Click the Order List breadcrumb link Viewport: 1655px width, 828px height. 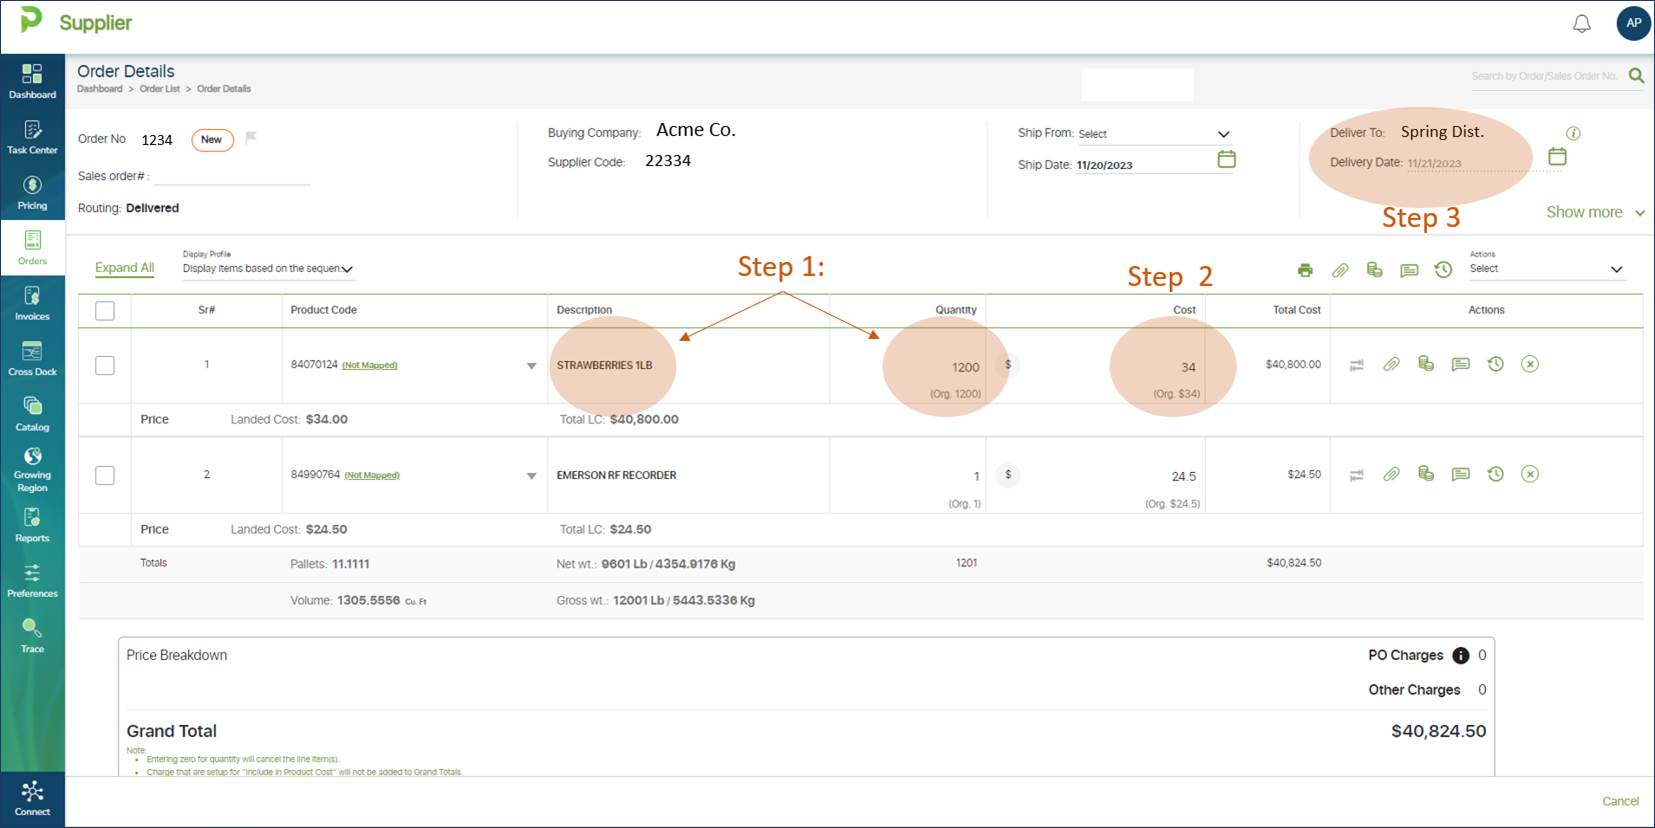160,89
